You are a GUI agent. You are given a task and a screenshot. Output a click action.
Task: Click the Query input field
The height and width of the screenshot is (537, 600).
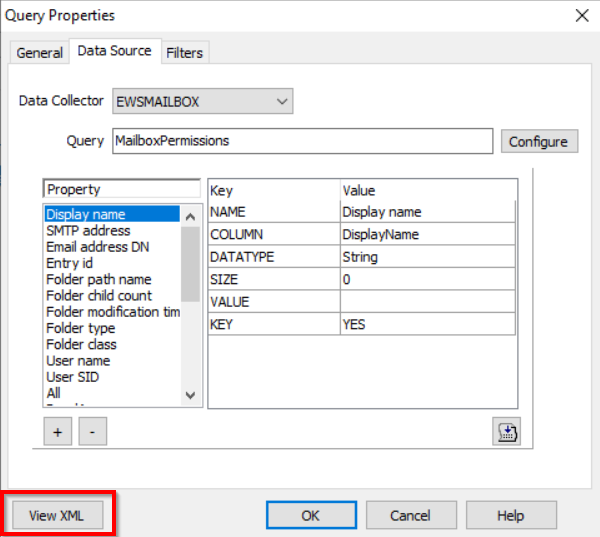[302, 141]
